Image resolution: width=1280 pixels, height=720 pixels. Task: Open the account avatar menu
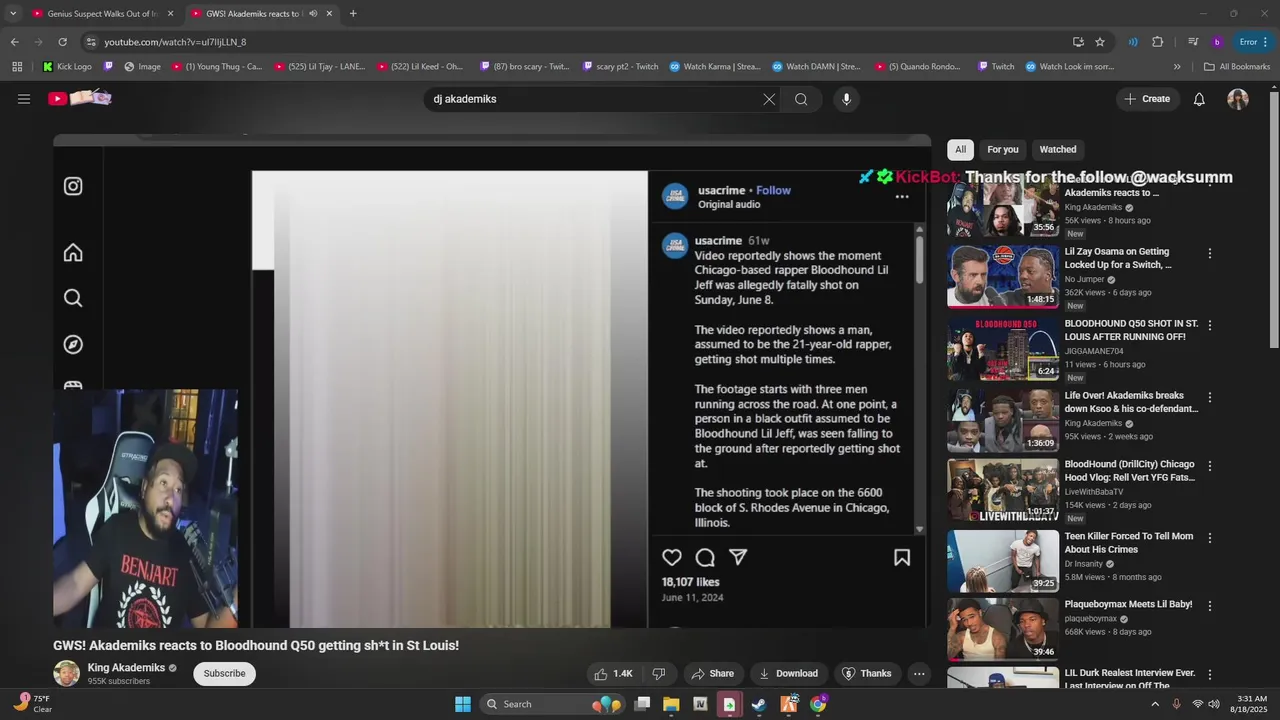click(x=1238, y=99)
